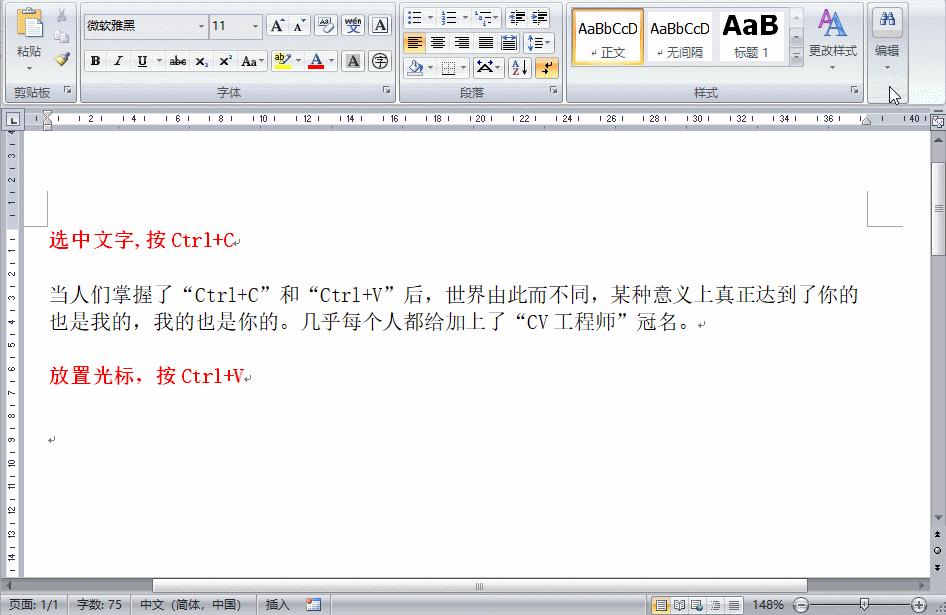
Task: Select the Print Layout view icon
Action: [x=660, y=604]
